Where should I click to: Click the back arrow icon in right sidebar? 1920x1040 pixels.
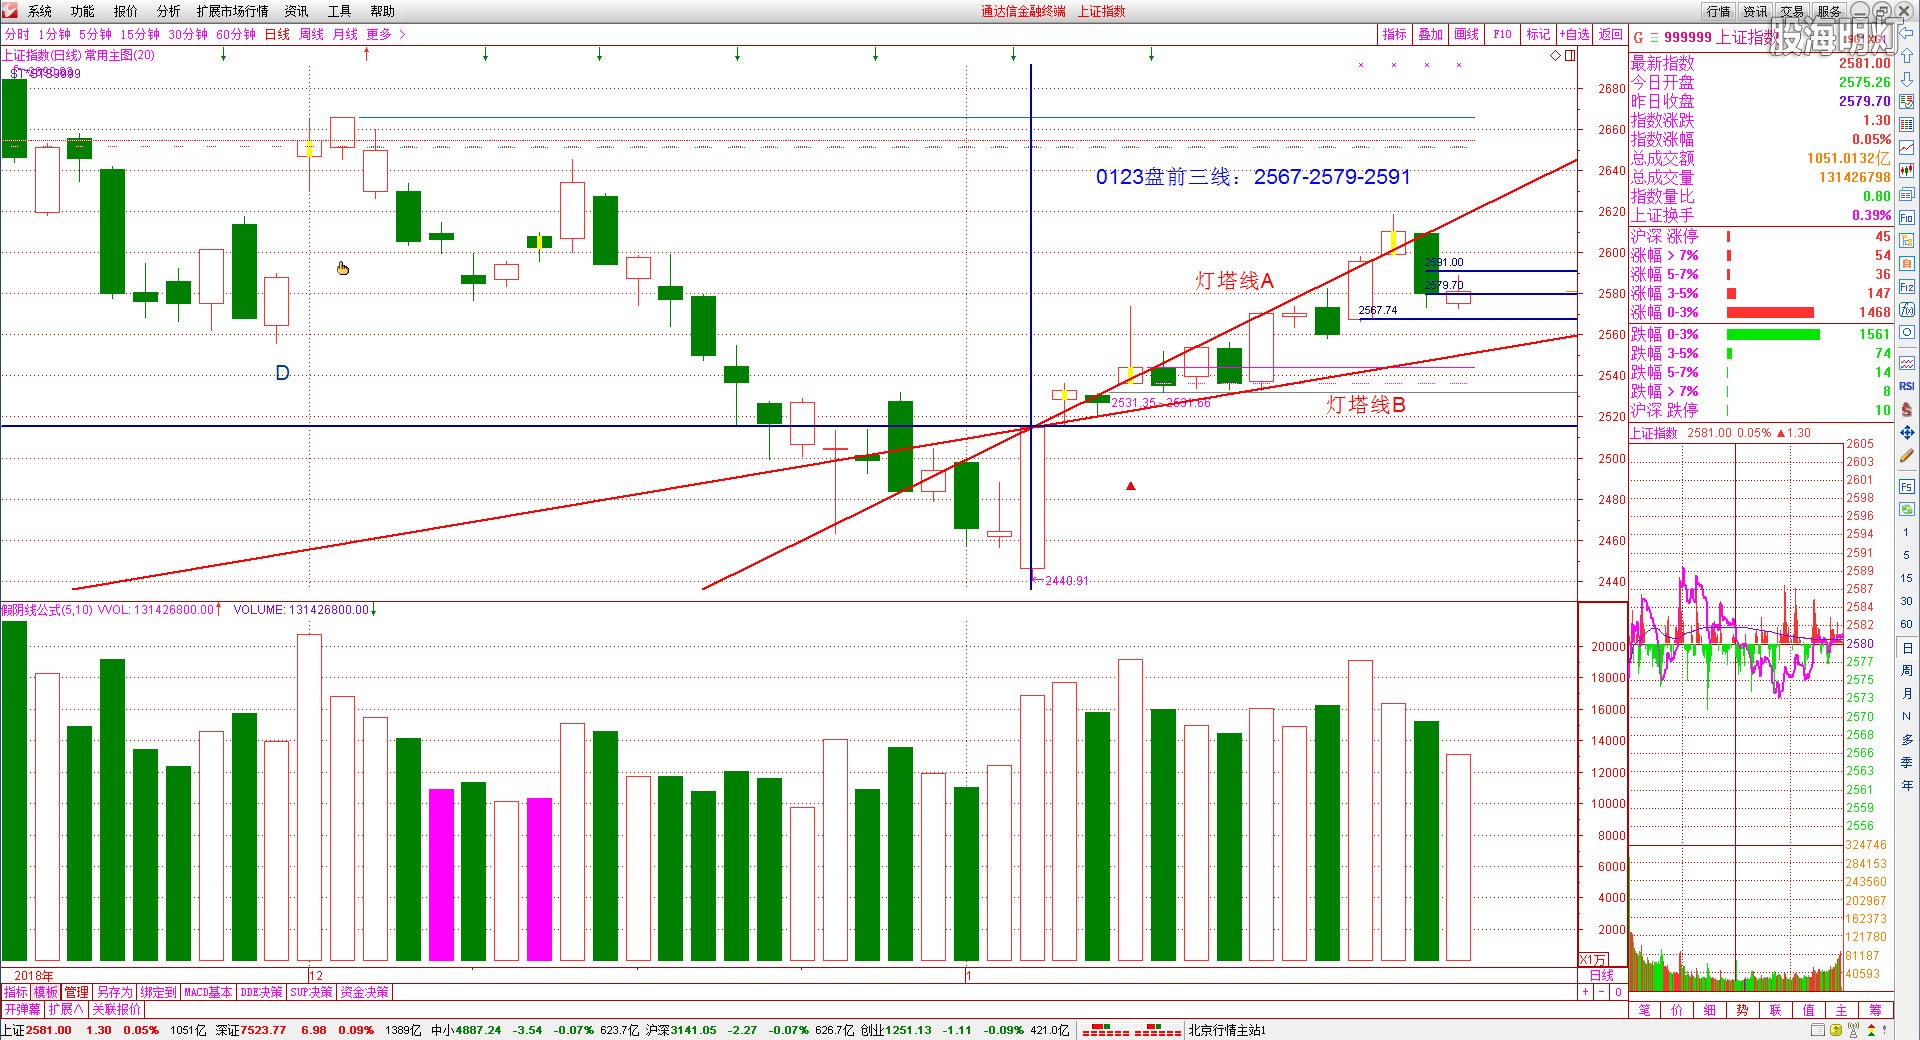tap(1907, 33)
